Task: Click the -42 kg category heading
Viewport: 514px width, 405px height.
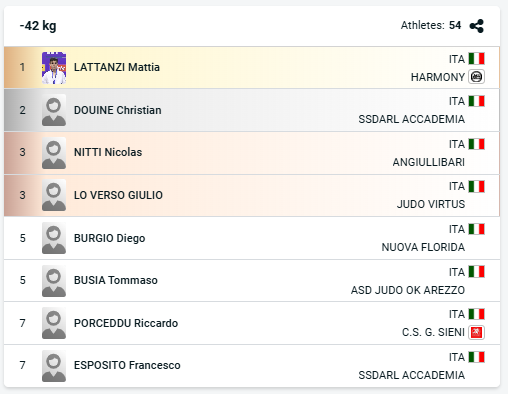Action: (38, 26)
